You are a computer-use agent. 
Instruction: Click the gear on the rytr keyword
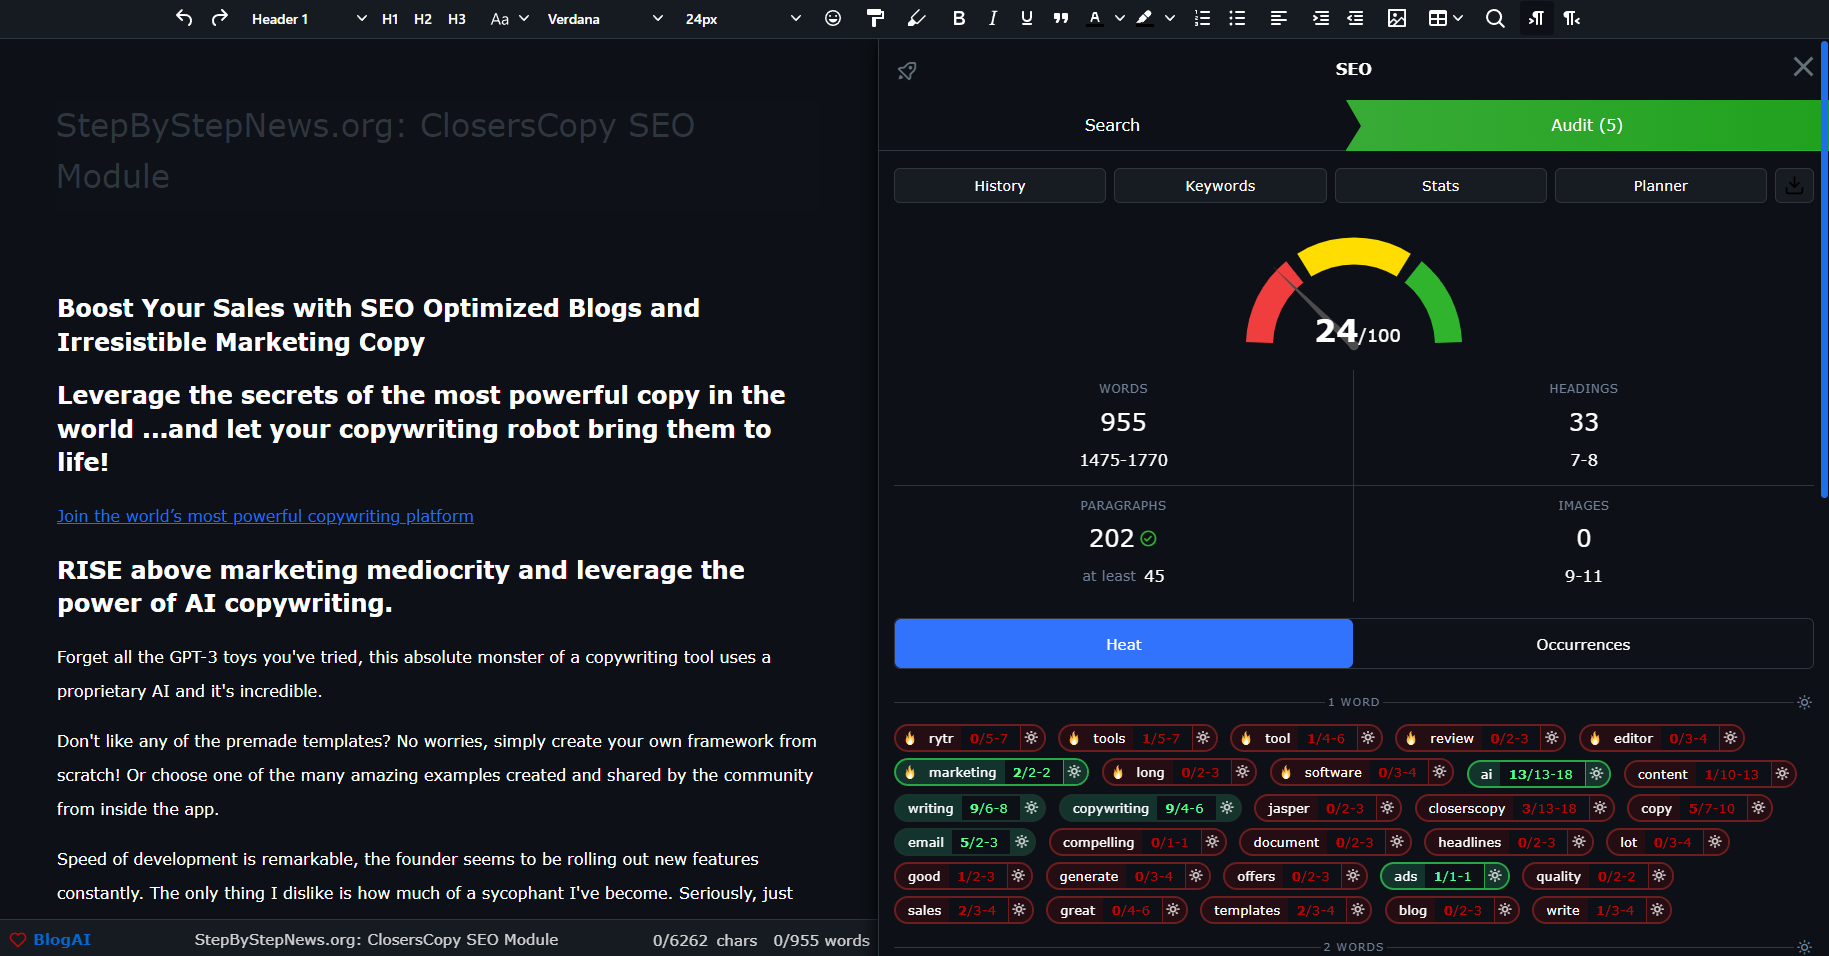pos(1031,738)
